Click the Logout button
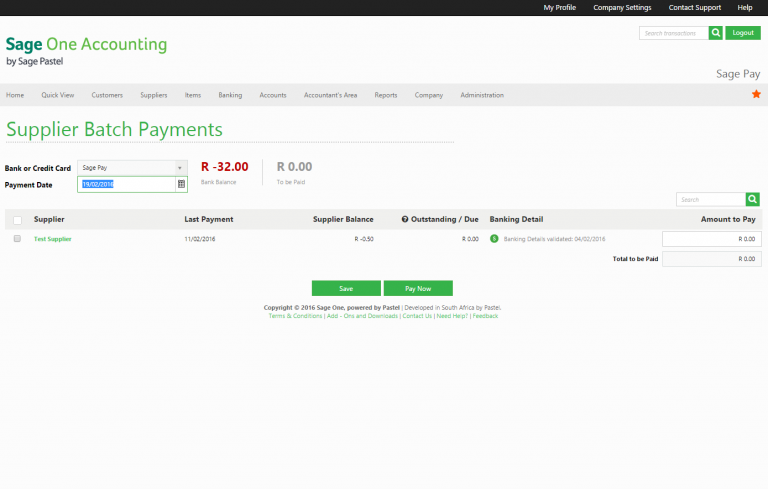The image size is (768, 489). point(743,33)
